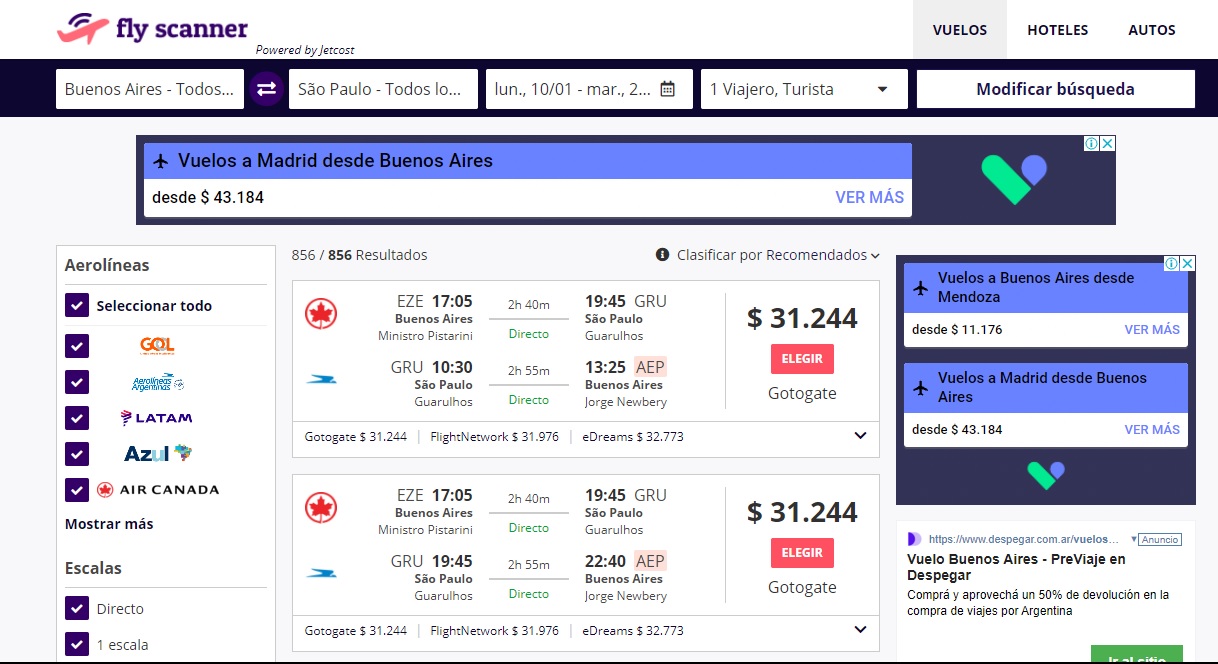Click the green heart logo in top banner

[1013, 179]
